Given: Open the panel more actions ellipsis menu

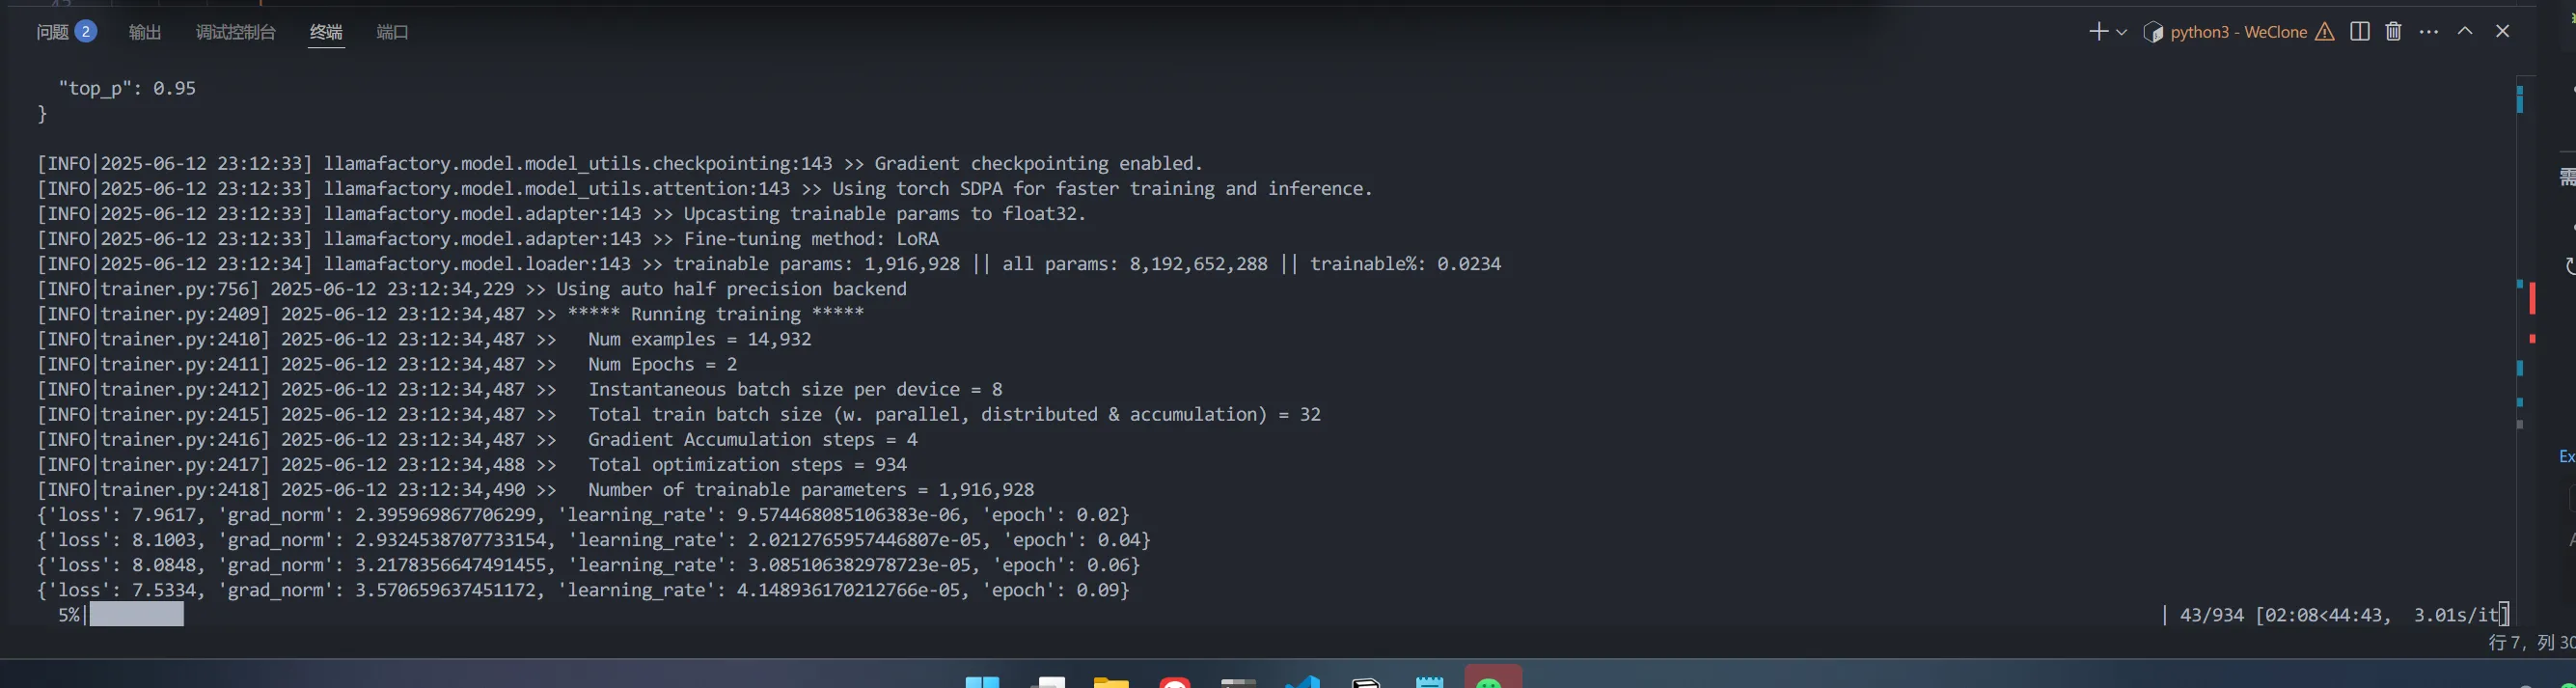Looking at the screenshot, I should click(x=2429, y=32).
